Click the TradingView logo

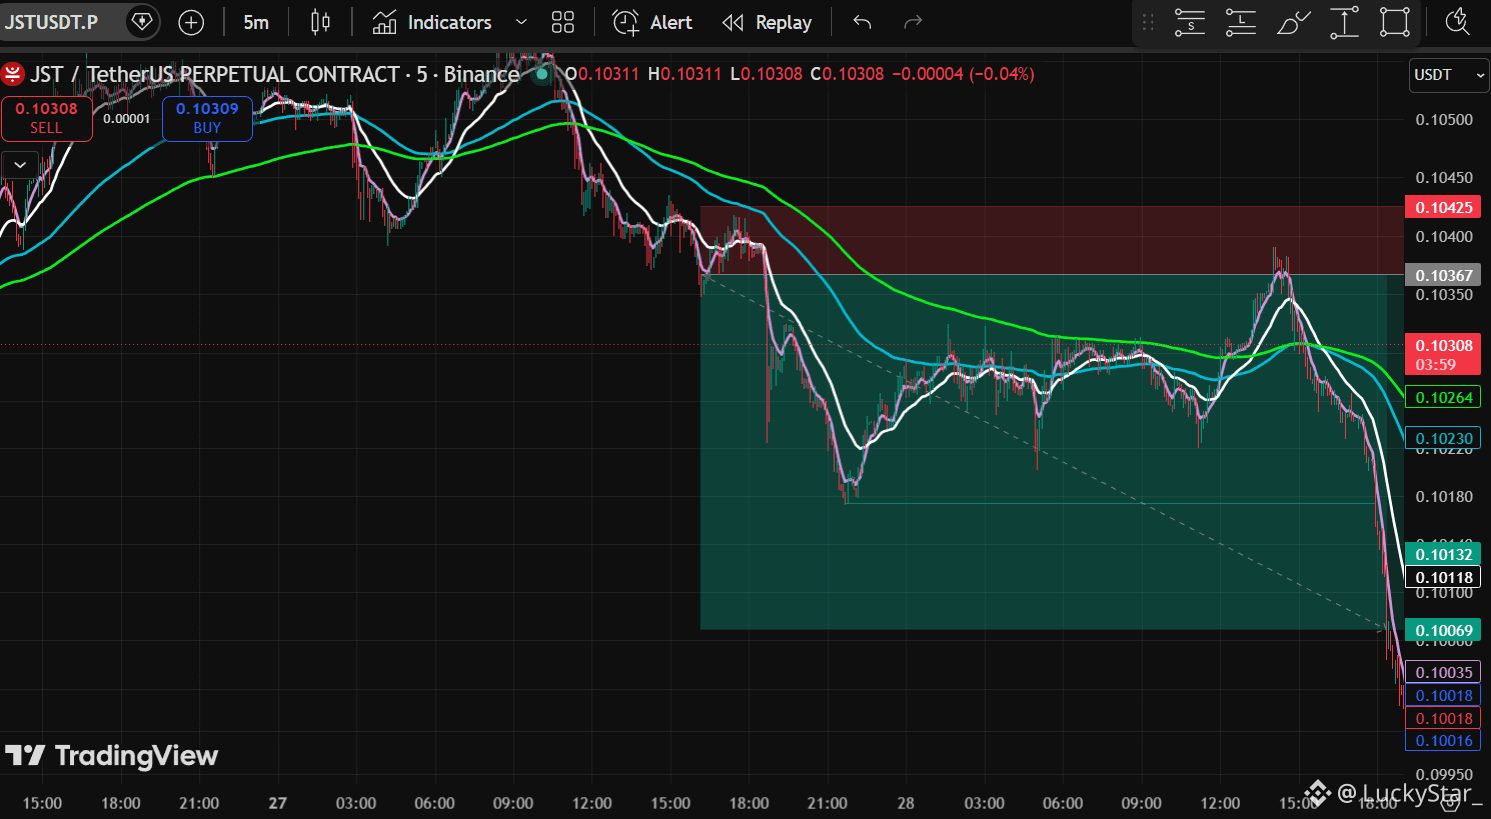[x=112, y=756]
